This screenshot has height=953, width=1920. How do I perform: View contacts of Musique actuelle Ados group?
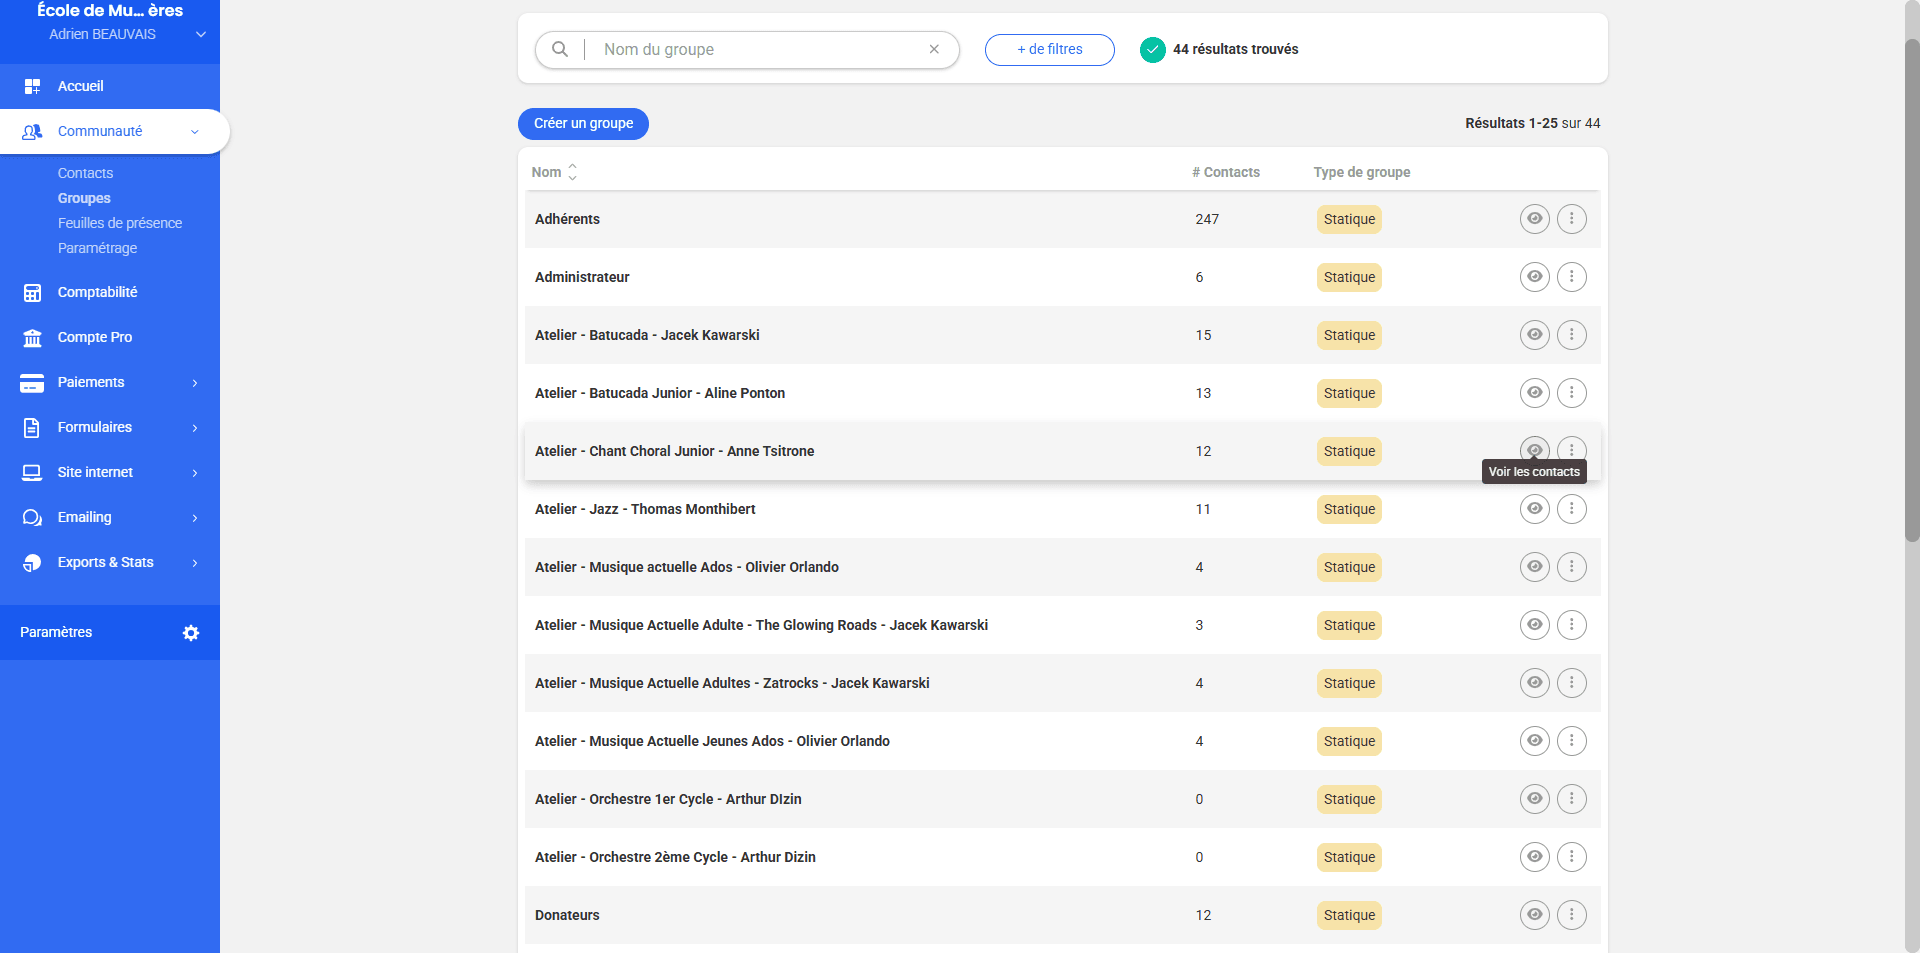(1534, 567)
